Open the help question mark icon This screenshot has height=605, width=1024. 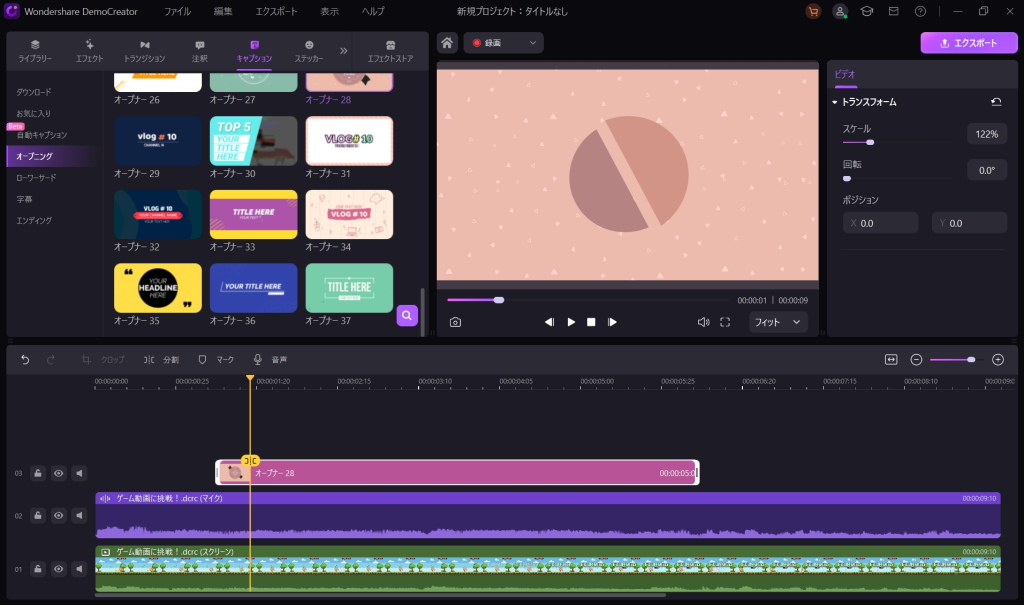(x=920, y=11)
